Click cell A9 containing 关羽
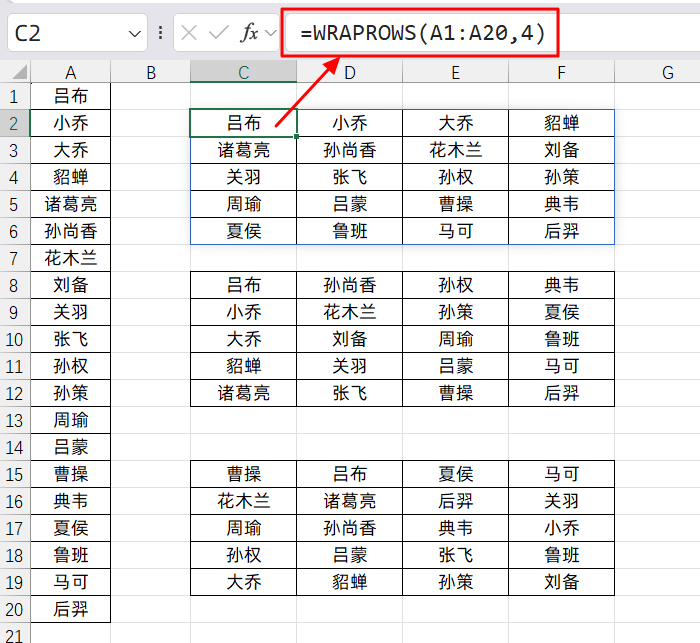Image resolution: width=700 pixels, height=643 pixels. pos(71,312)
